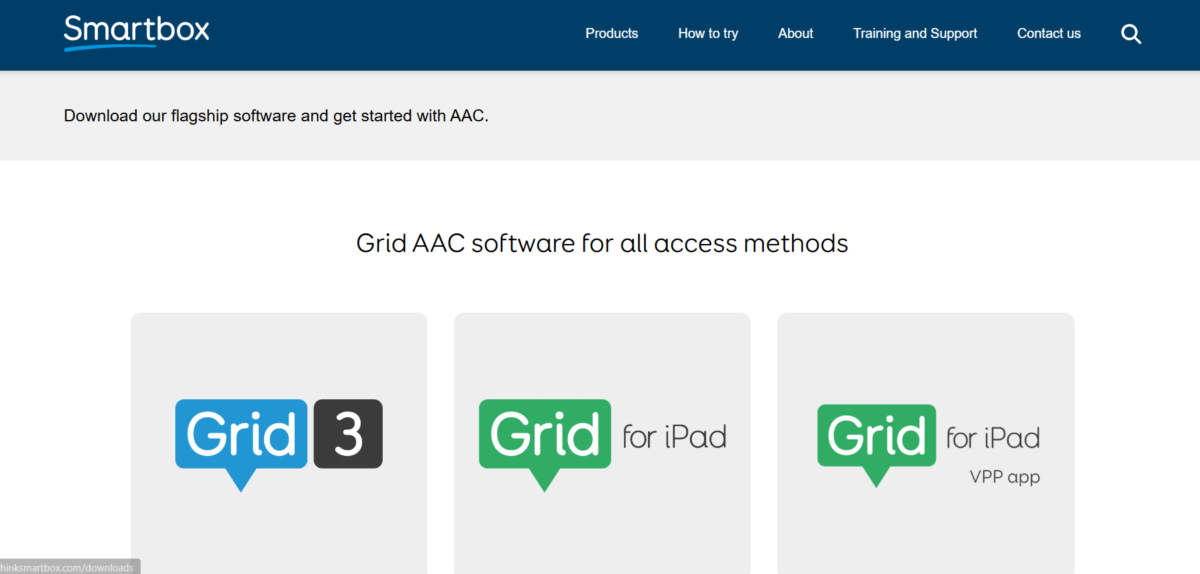Screen dimensions: 1200x574
Task: Open Training and Support menu
Action: click(x=915, y=34)
